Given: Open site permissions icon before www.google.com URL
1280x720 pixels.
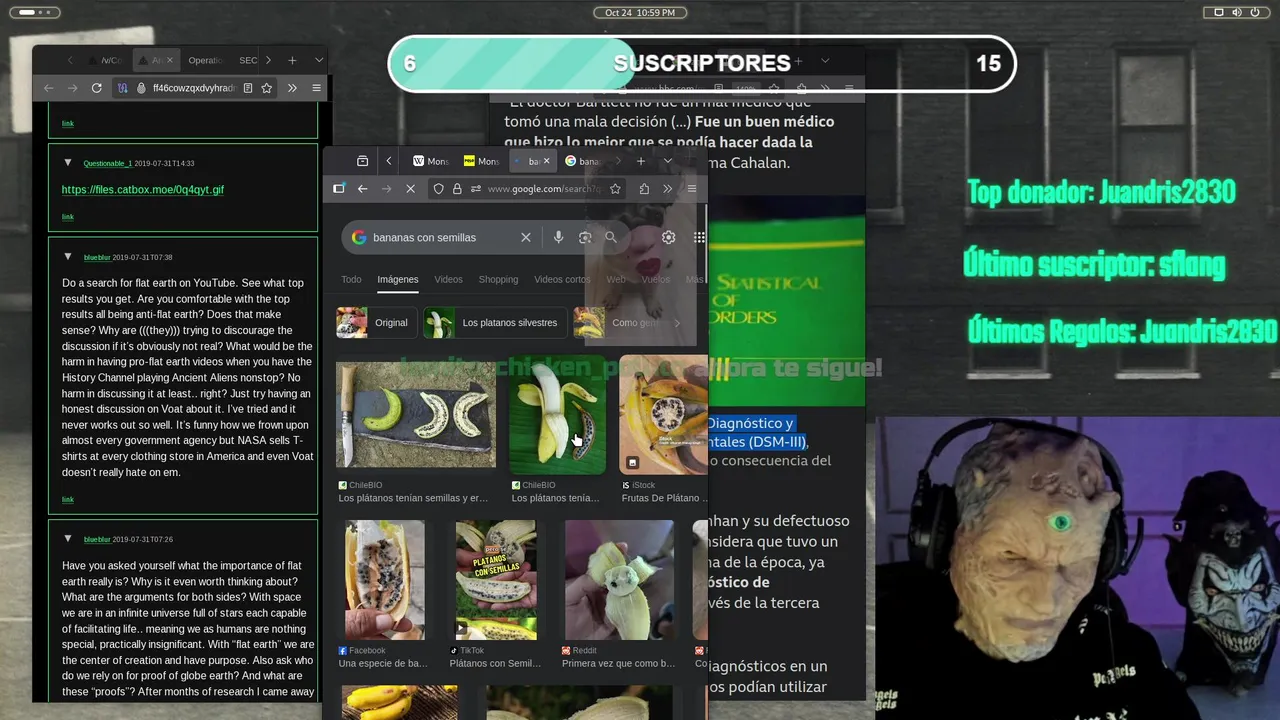Looking at the screenshot, I should click(x=476, y=189).
